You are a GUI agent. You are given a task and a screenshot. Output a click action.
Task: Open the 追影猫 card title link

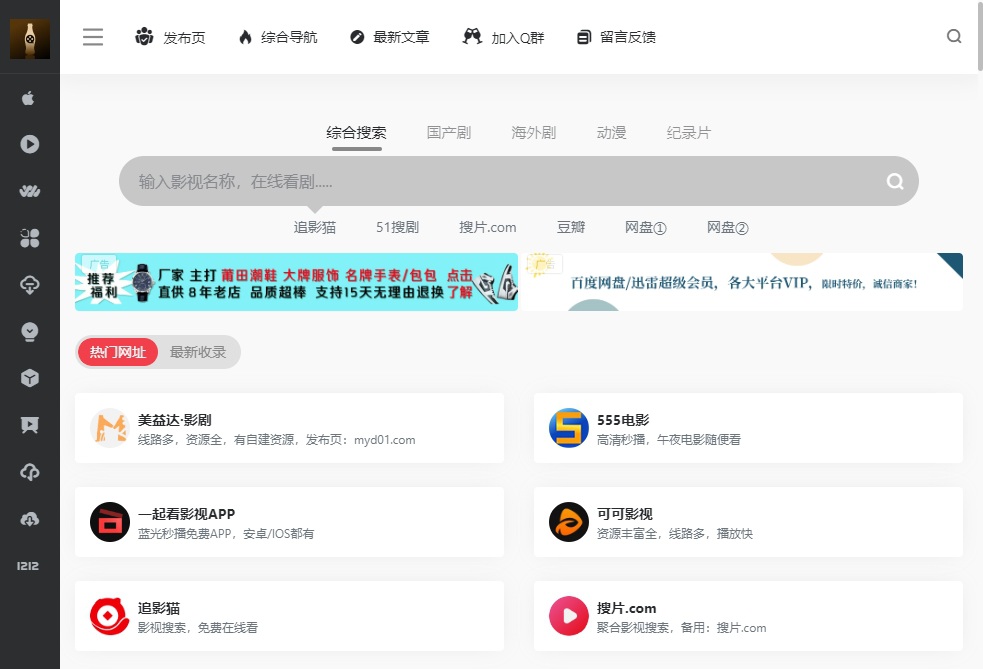159,608
